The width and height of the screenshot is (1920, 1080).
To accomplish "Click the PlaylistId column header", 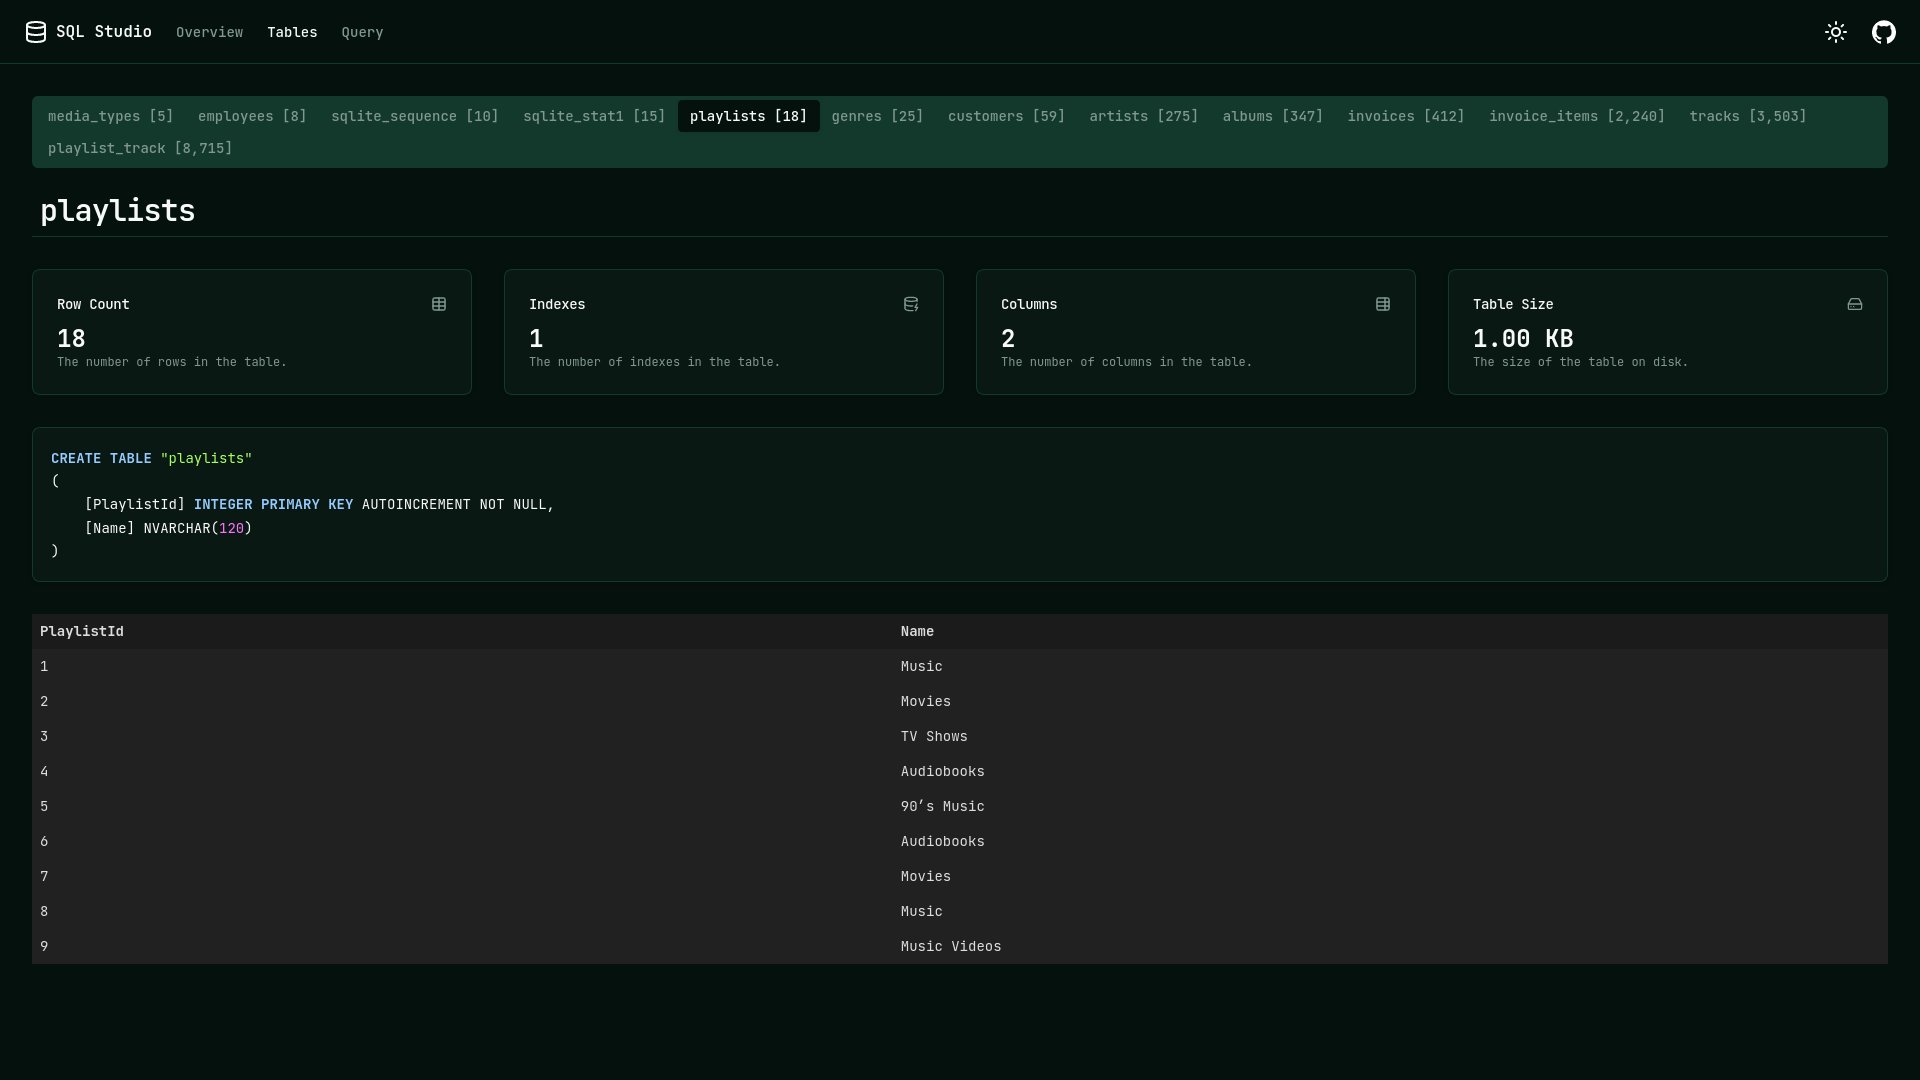I will click(82, 631).
